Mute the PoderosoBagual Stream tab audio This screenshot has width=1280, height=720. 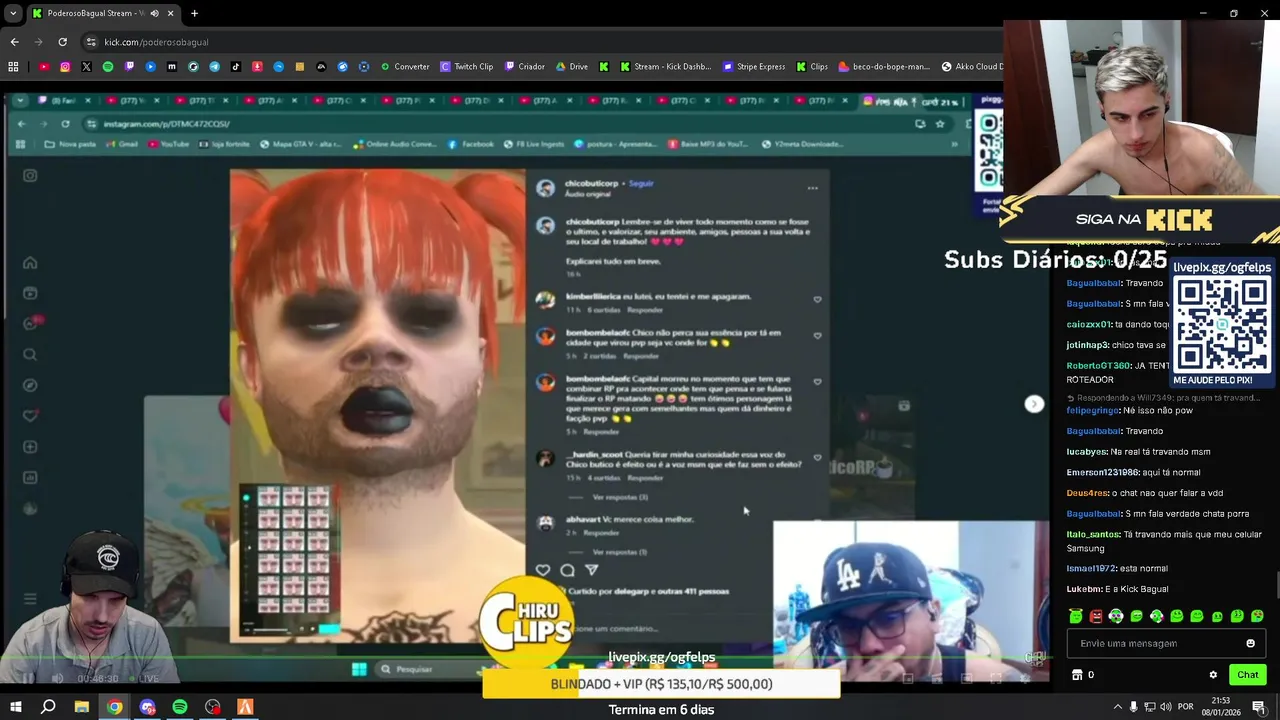(154, 13)
